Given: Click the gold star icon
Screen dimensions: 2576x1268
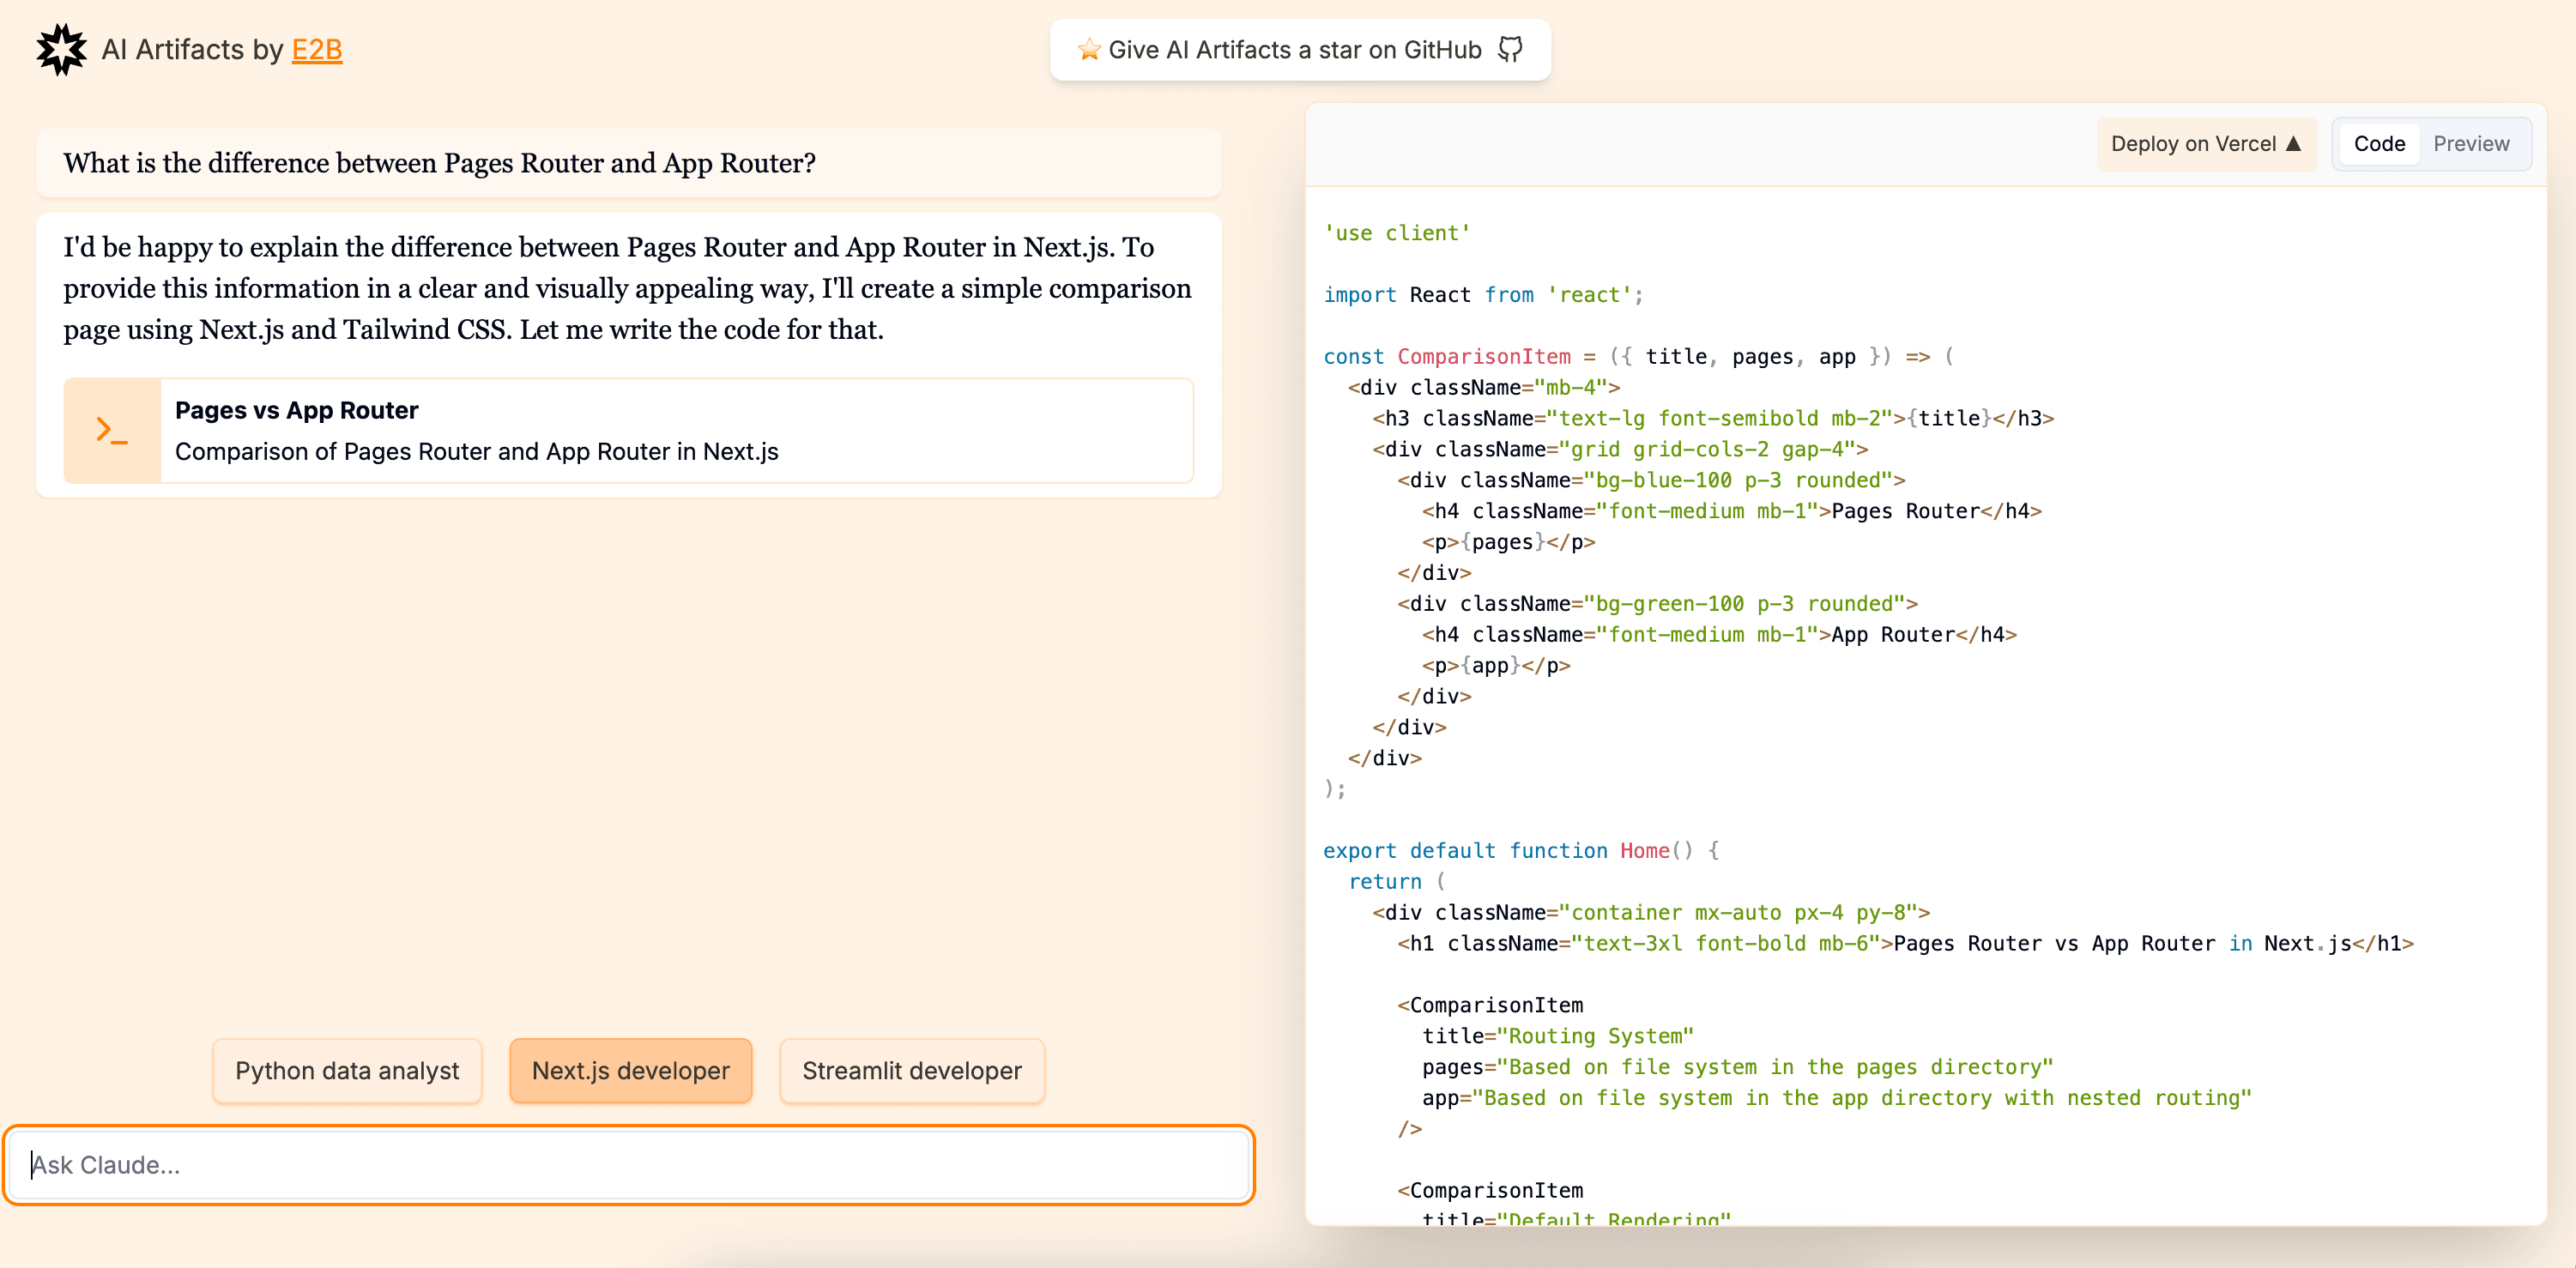Looking at the screenshot, I should [x=1088, y=49].
